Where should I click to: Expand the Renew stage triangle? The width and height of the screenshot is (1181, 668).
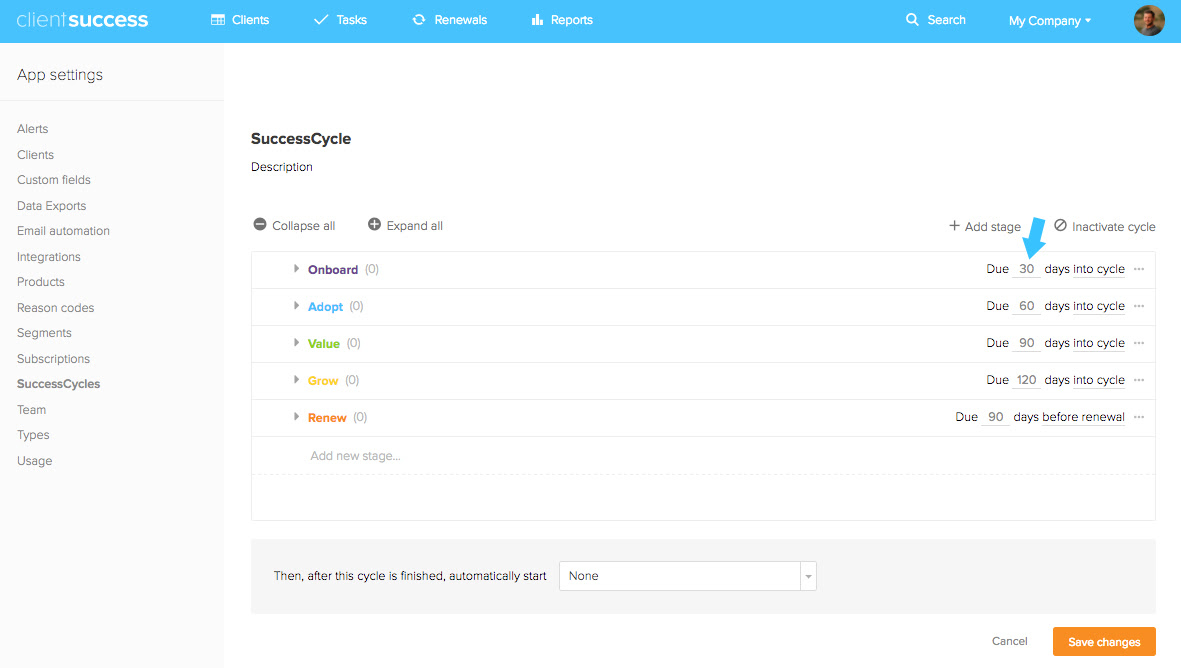click(x=296, y=416)
